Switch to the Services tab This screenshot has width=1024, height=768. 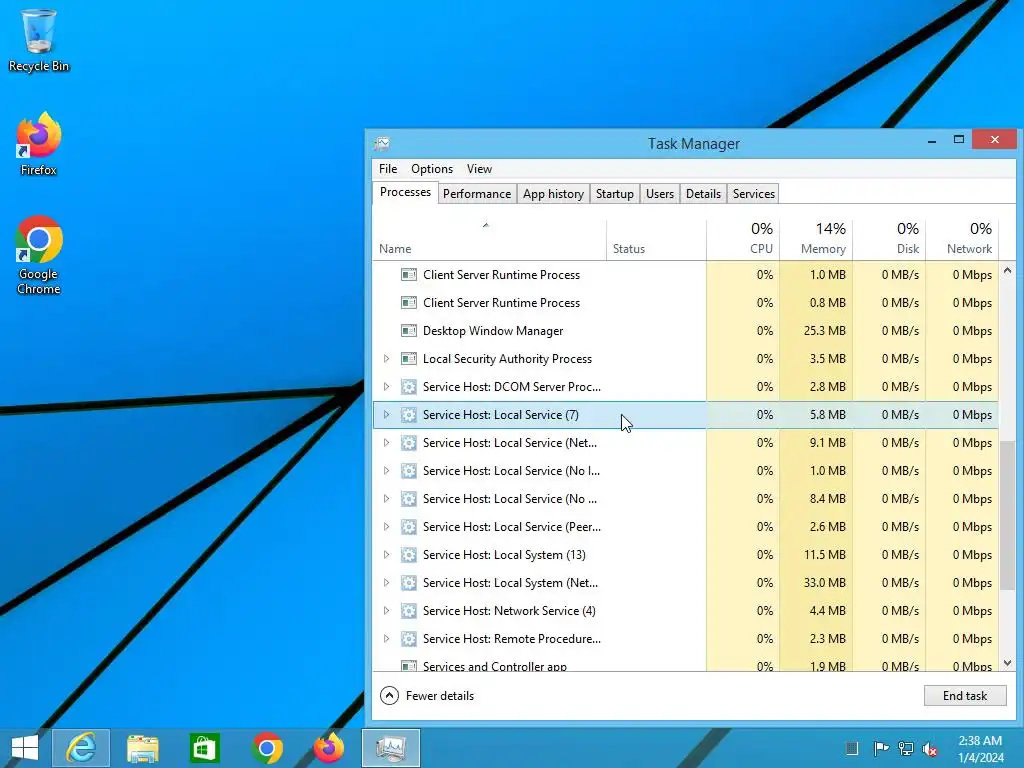pos(754,194)
